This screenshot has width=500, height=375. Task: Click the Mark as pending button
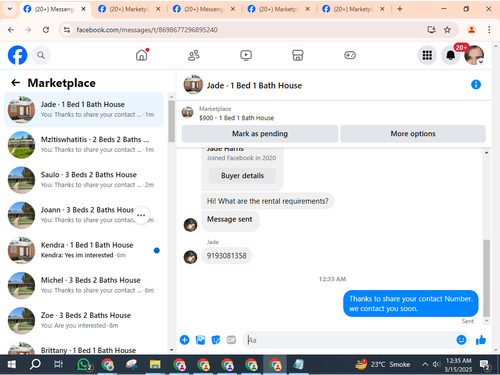coord(260,134)
